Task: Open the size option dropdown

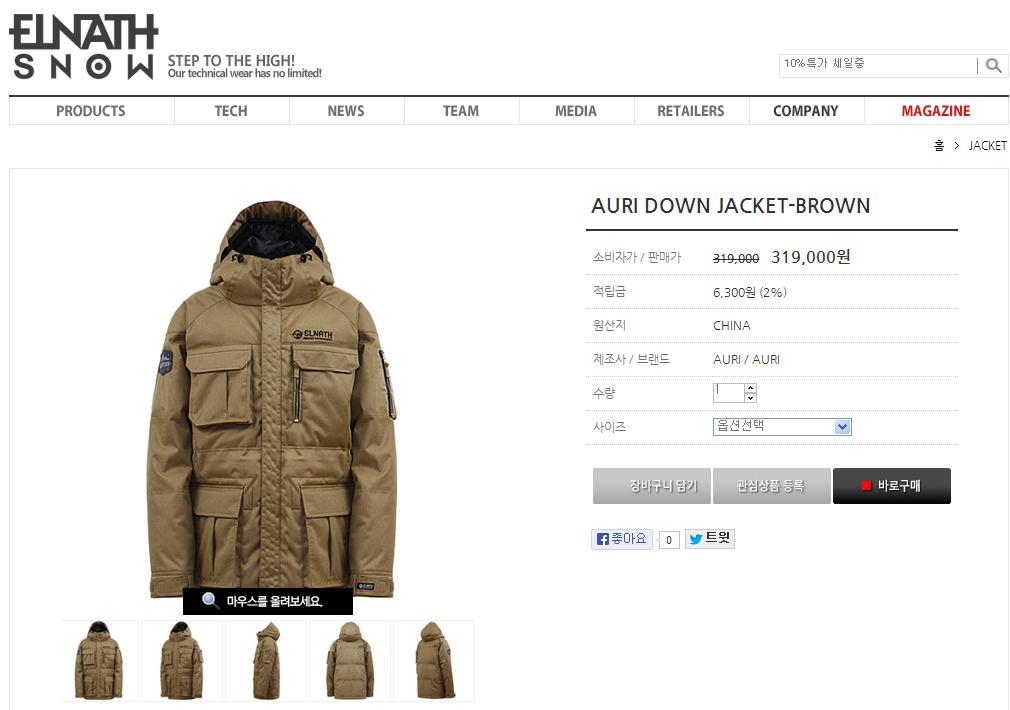Action: click(782, 427)
